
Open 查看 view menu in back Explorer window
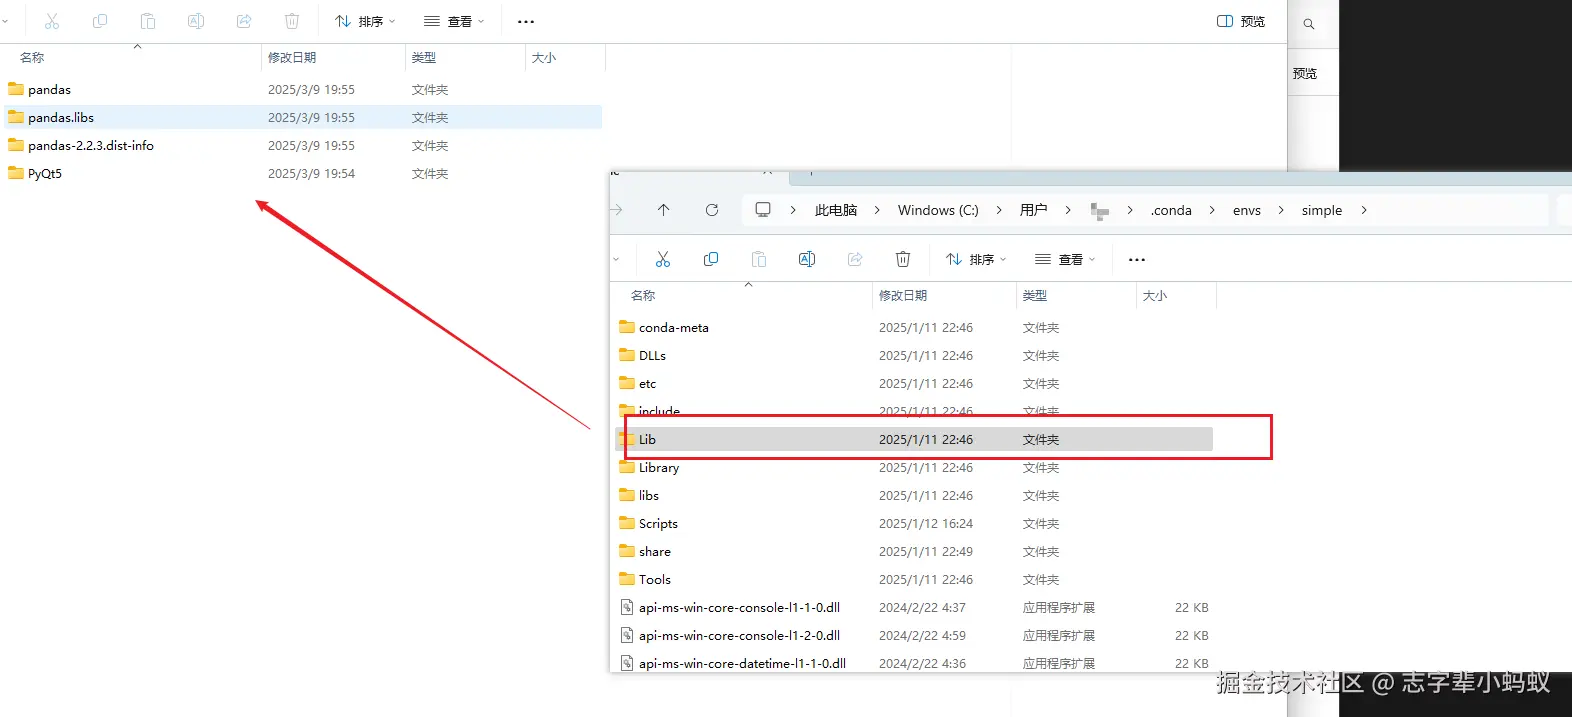point(454,21)
